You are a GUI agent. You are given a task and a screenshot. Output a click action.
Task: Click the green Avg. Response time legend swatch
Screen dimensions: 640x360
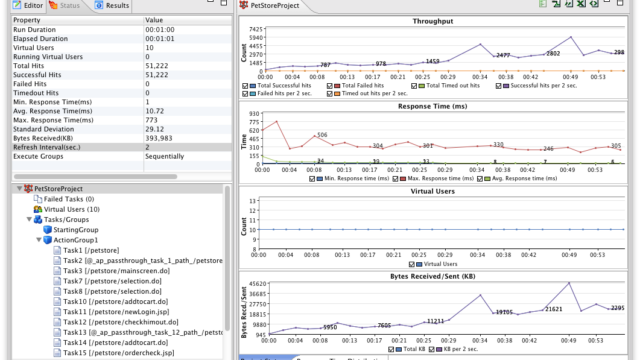pyautogui.click(x=487, y=179)
